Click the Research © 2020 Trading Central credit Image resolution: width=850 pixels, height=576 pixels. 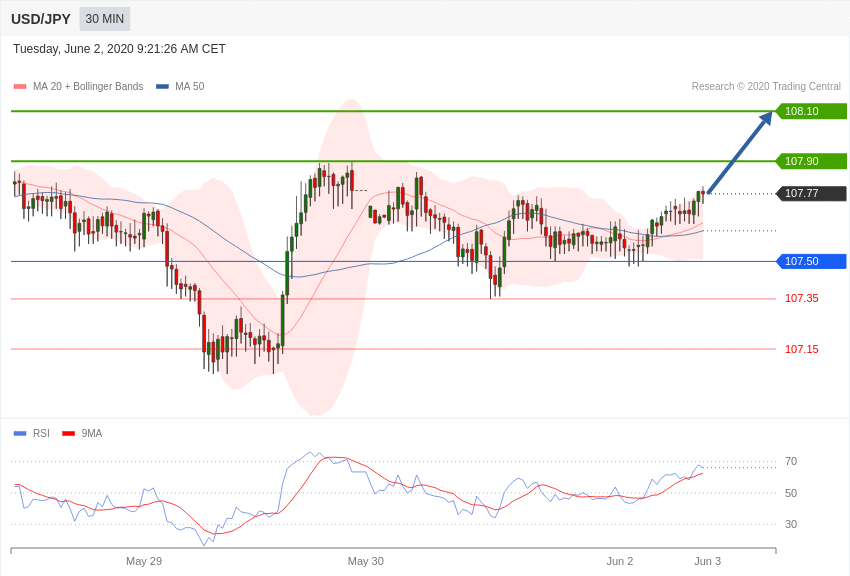pos(766,86)
